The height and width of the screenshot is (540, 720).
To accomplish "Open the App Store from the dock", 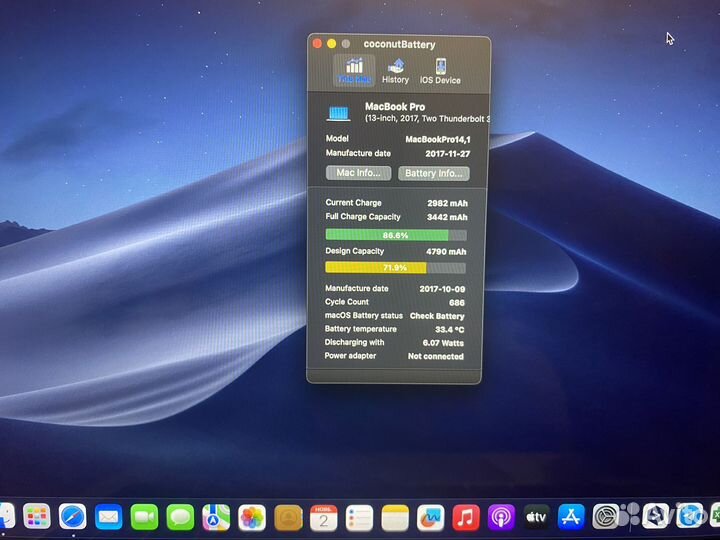I will 571,517.
